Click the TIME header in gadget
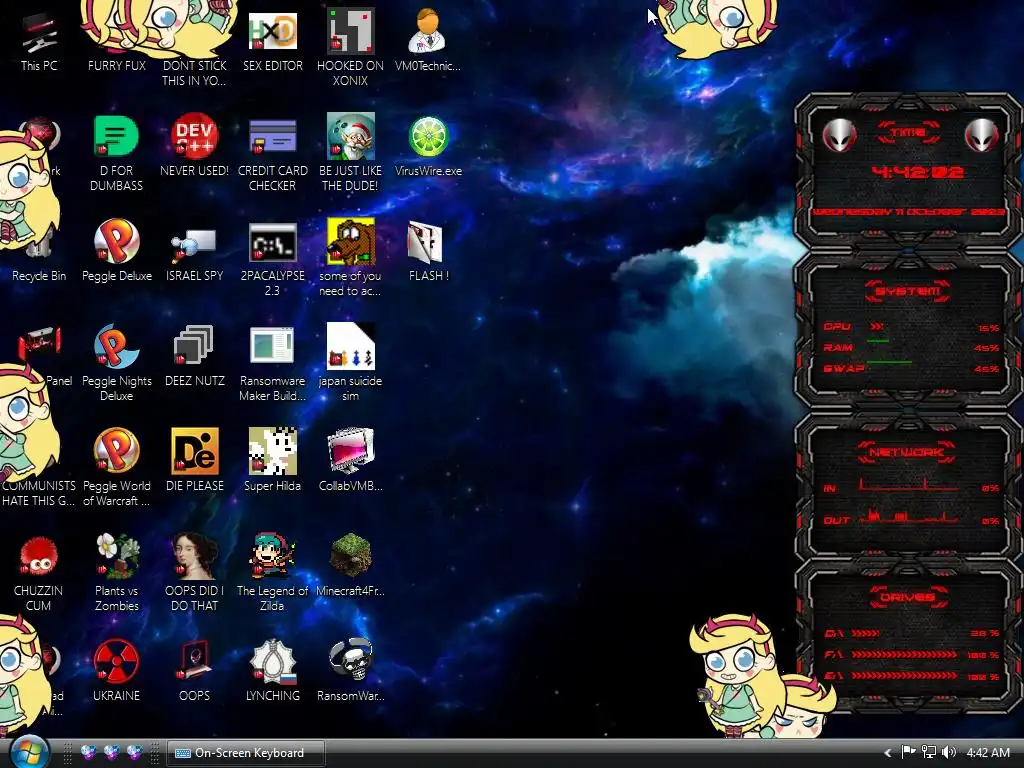 (x=908, y=133)
